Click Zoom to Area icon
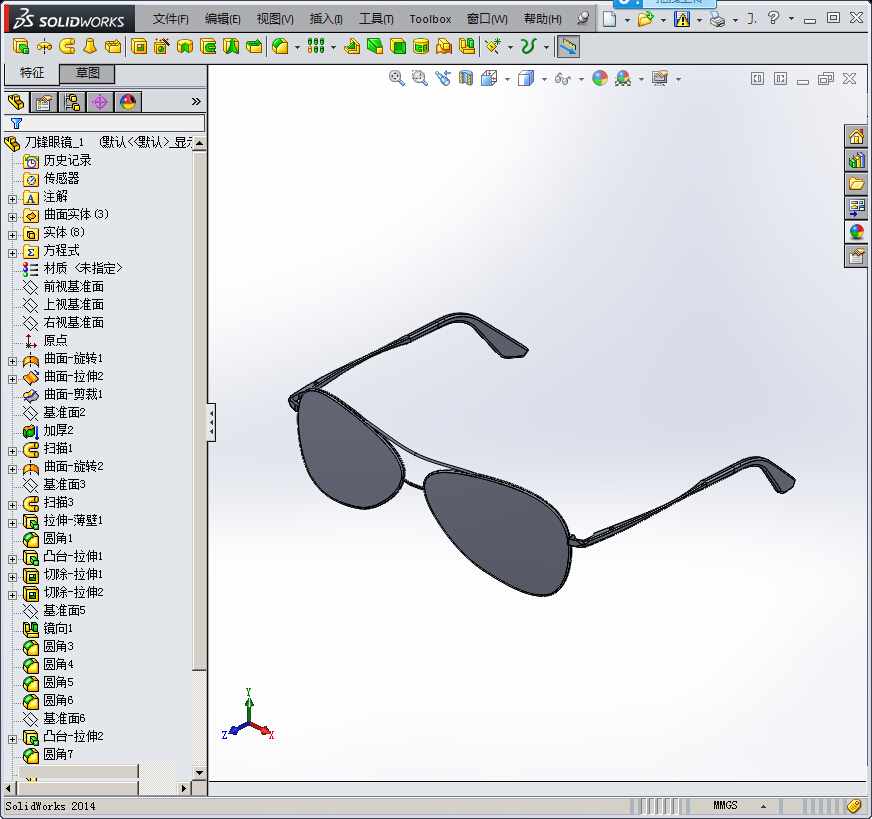 [420, 78]
